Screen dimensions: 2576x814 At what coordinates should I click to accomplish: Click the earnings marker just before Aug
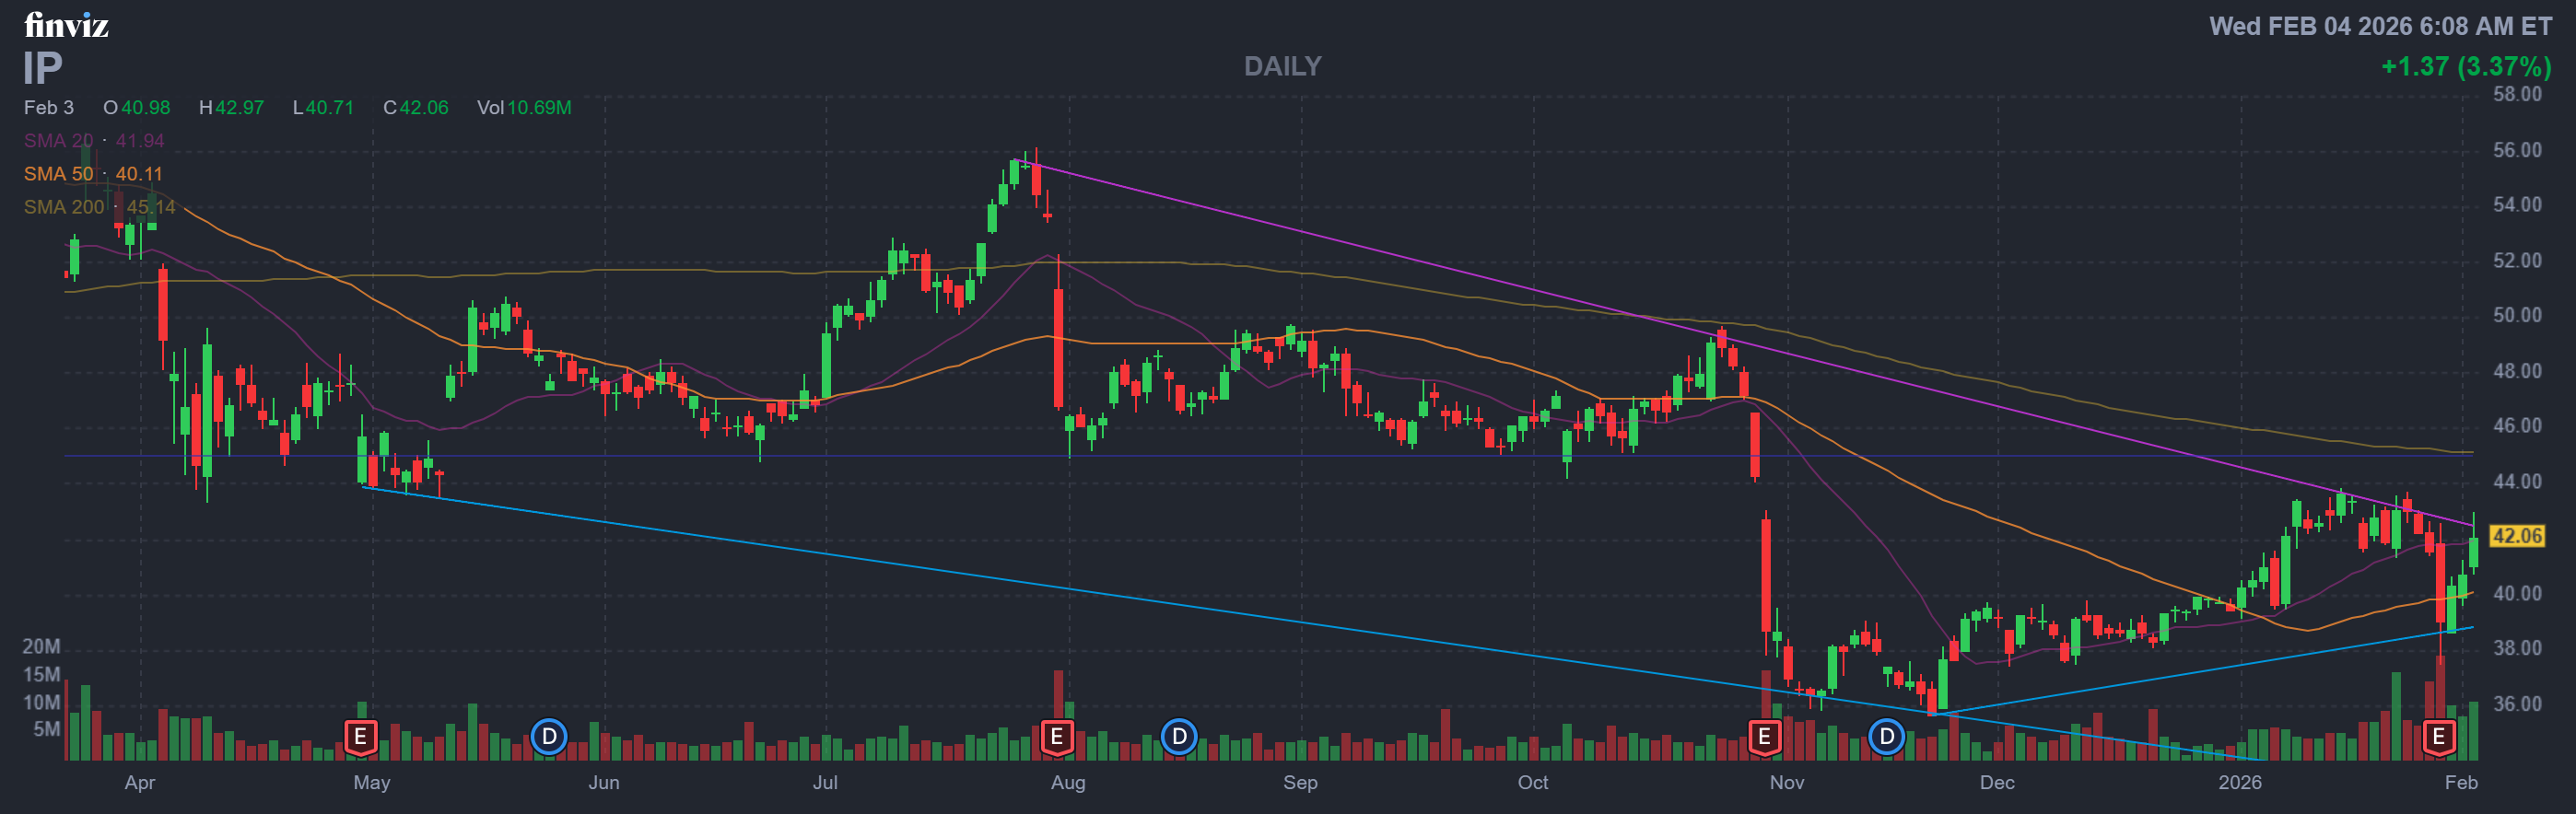[1056, 738]
